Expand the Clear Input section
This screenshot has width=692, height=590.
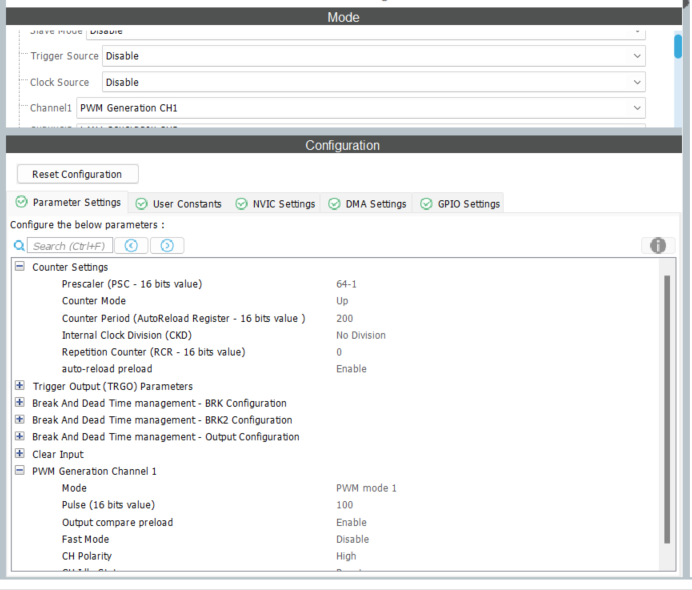19,453
